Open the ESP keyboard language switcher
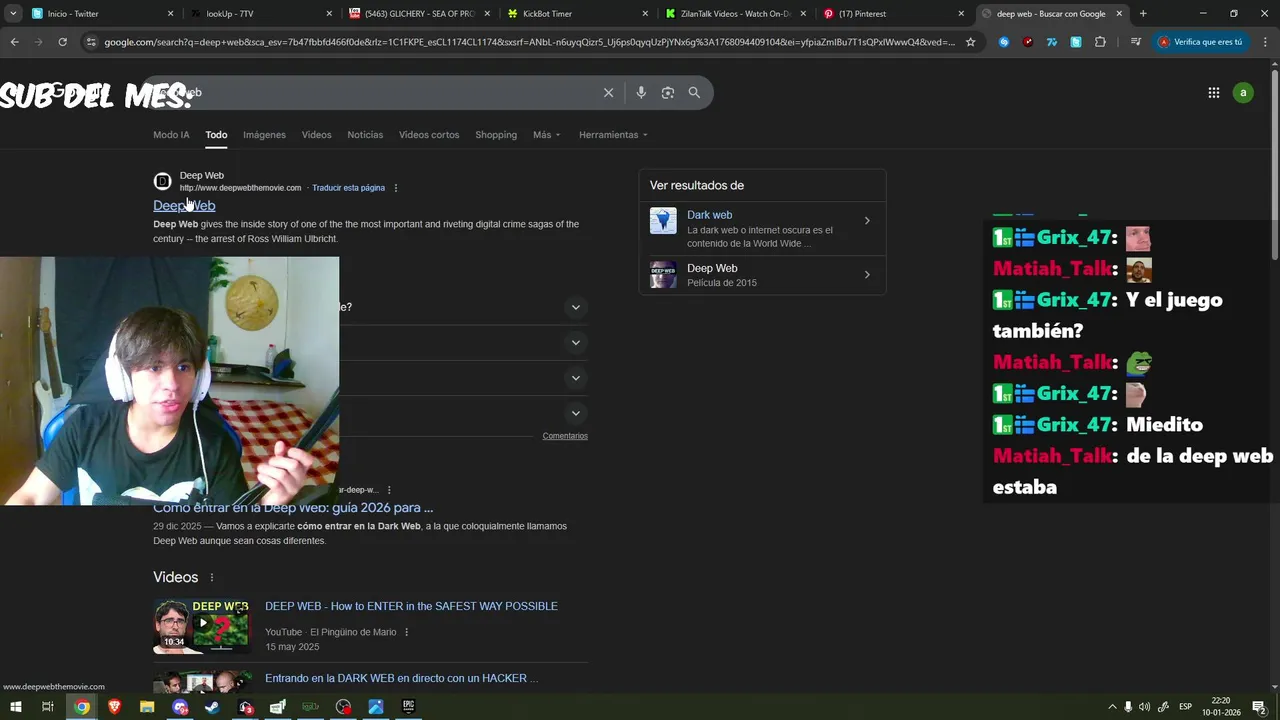The width and height of the screenshot is (1280, 720). tap(1185, 707)
